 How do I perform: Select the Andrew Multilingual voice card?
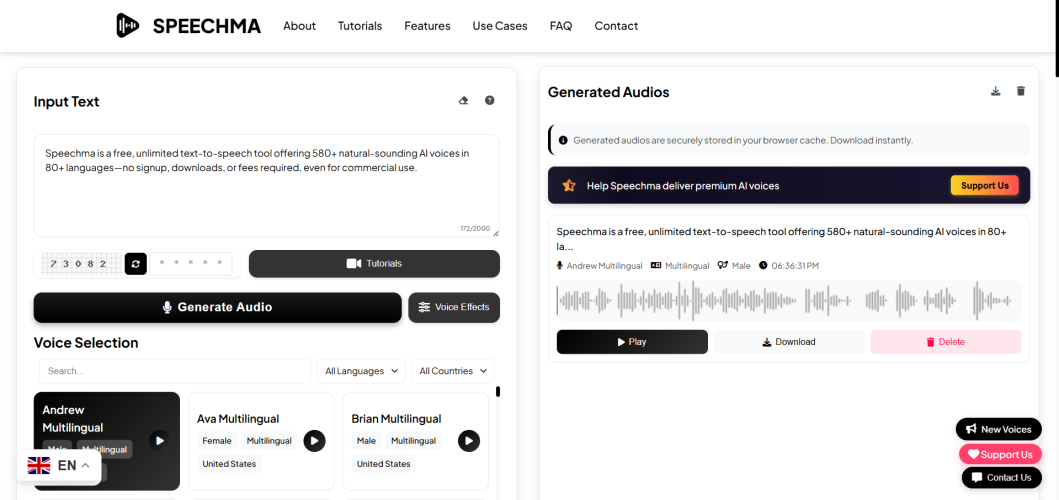pyautogui.click(x=90, y=418)
